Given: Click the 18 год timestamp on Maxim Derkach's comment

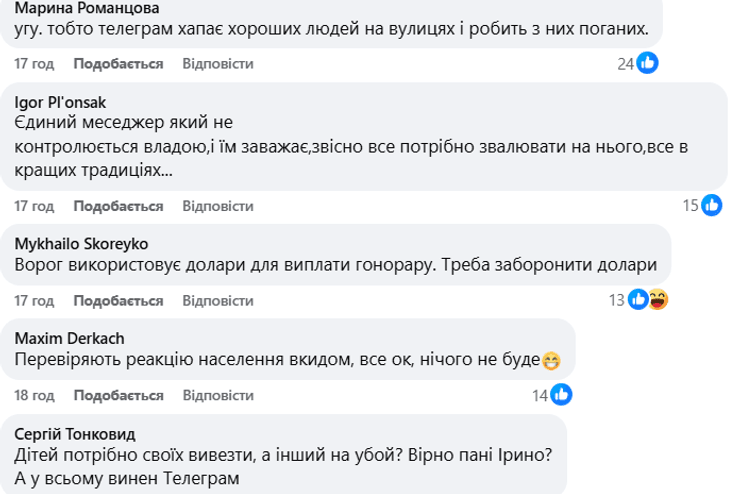Looking at the screenshot, I should (34, 395).
